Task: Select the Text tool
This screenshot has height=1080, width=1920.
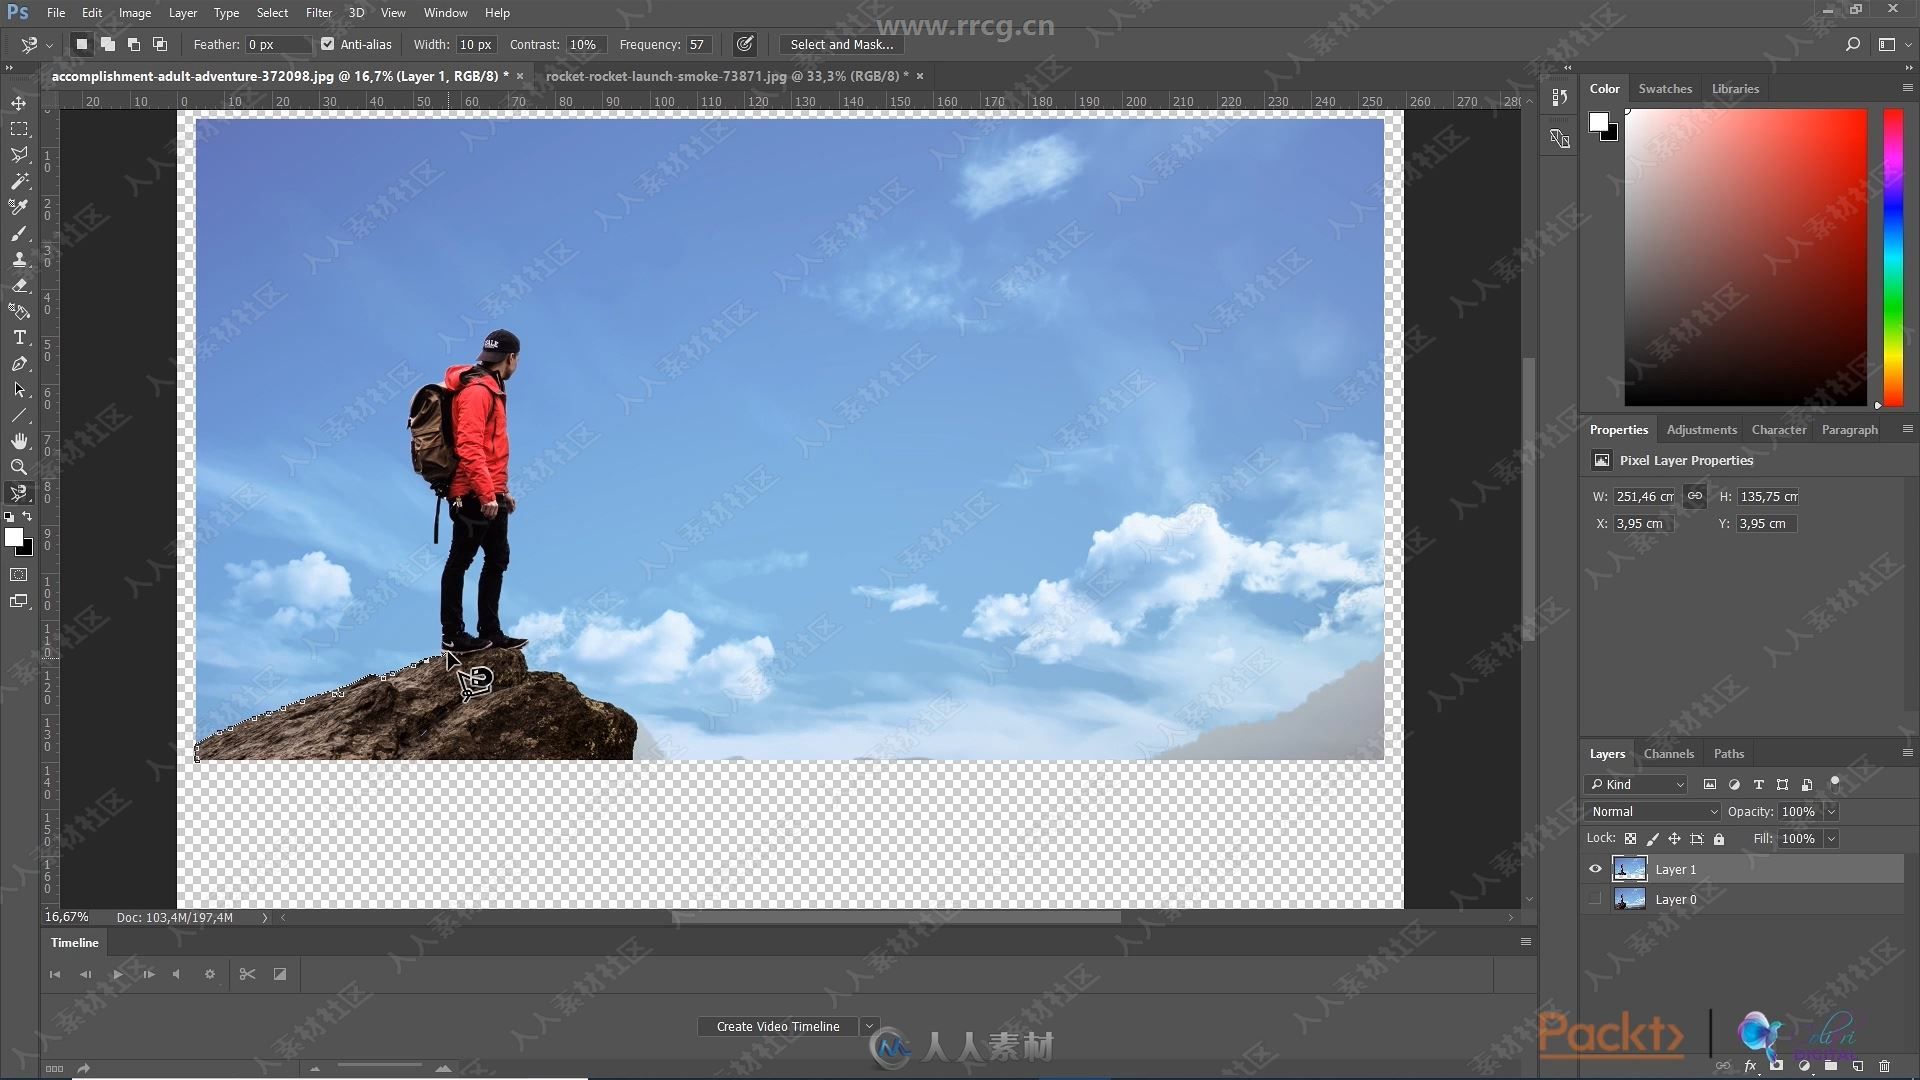Action: 20,336
